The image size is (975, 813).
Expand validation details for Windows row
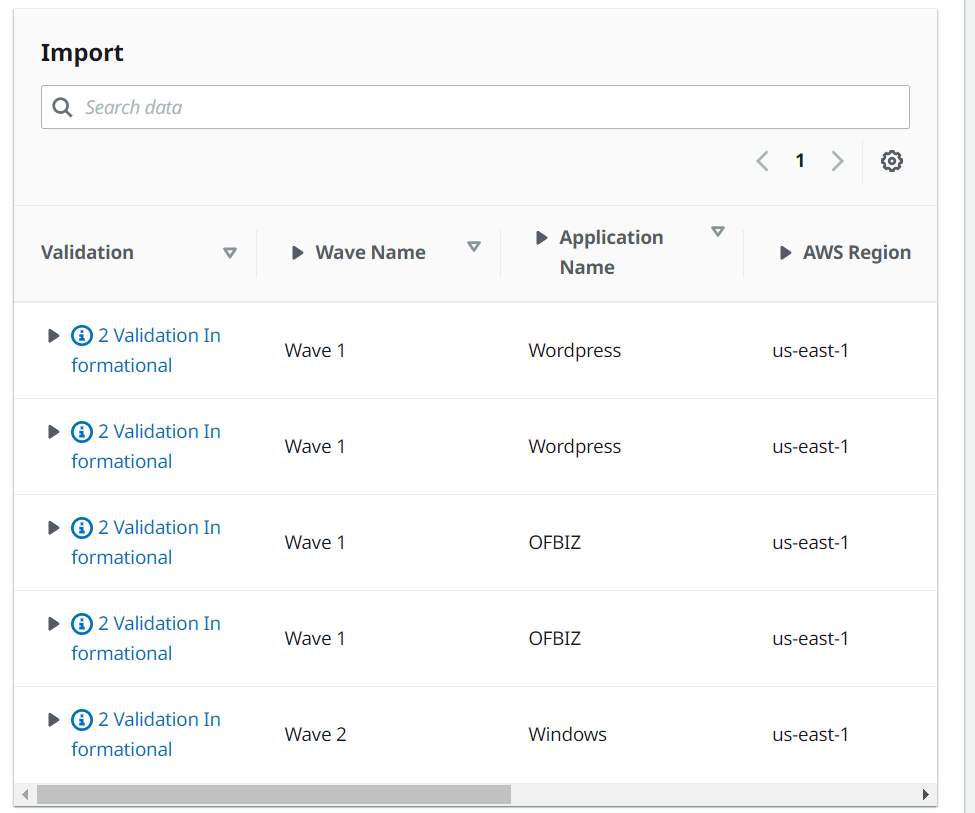pos(53,720)
